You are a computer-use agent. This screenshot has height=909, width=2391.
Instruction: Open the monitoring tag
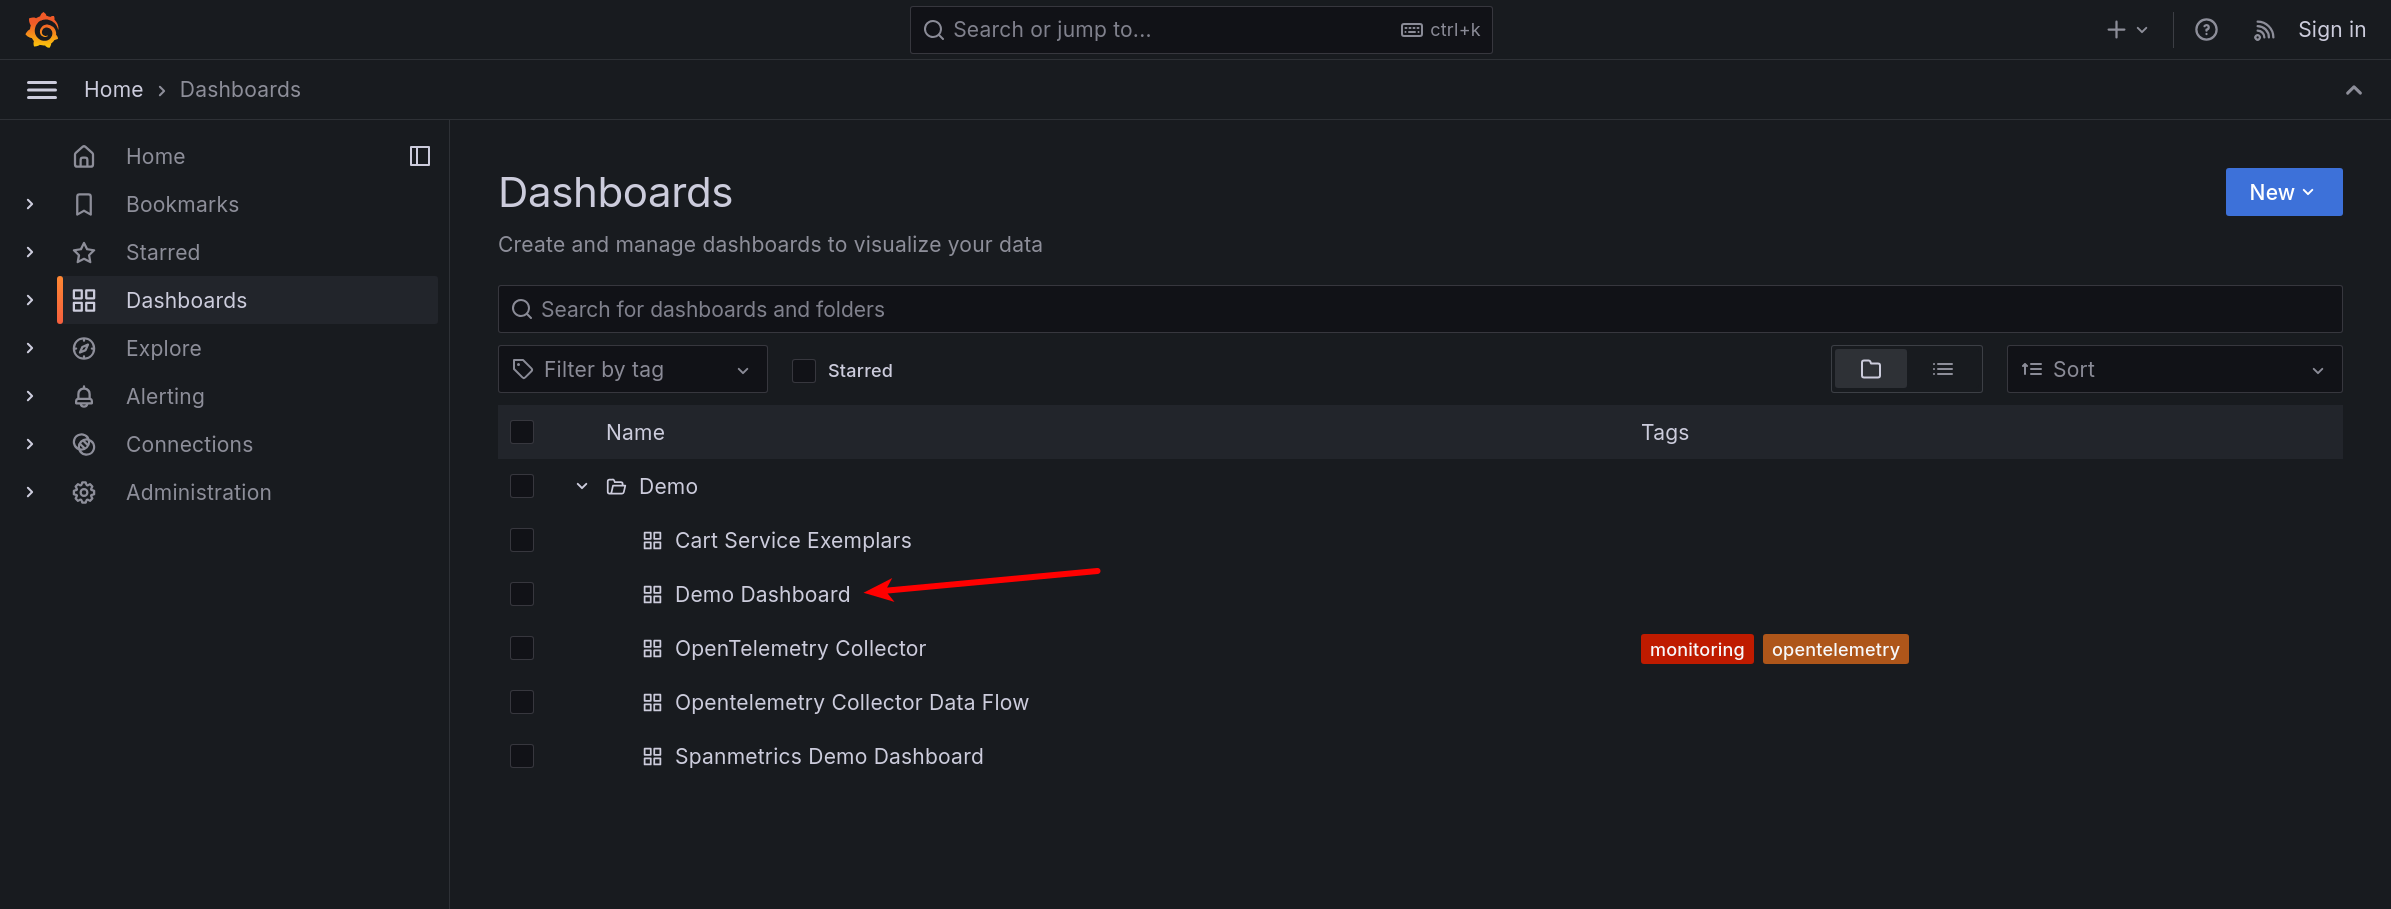click(x=1696, y=648)
